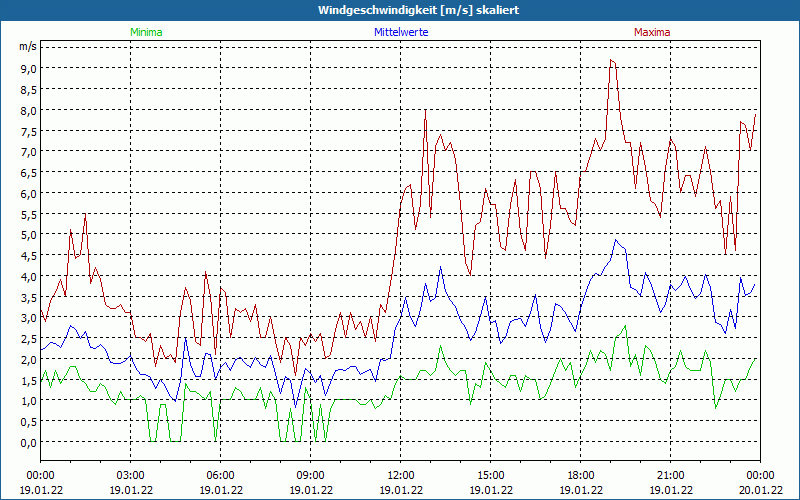Image resolution: width=800 pixels, height=500 pixels.
Task: Click the "8,5" y-axis value
Action: click(x=29, y=89)
